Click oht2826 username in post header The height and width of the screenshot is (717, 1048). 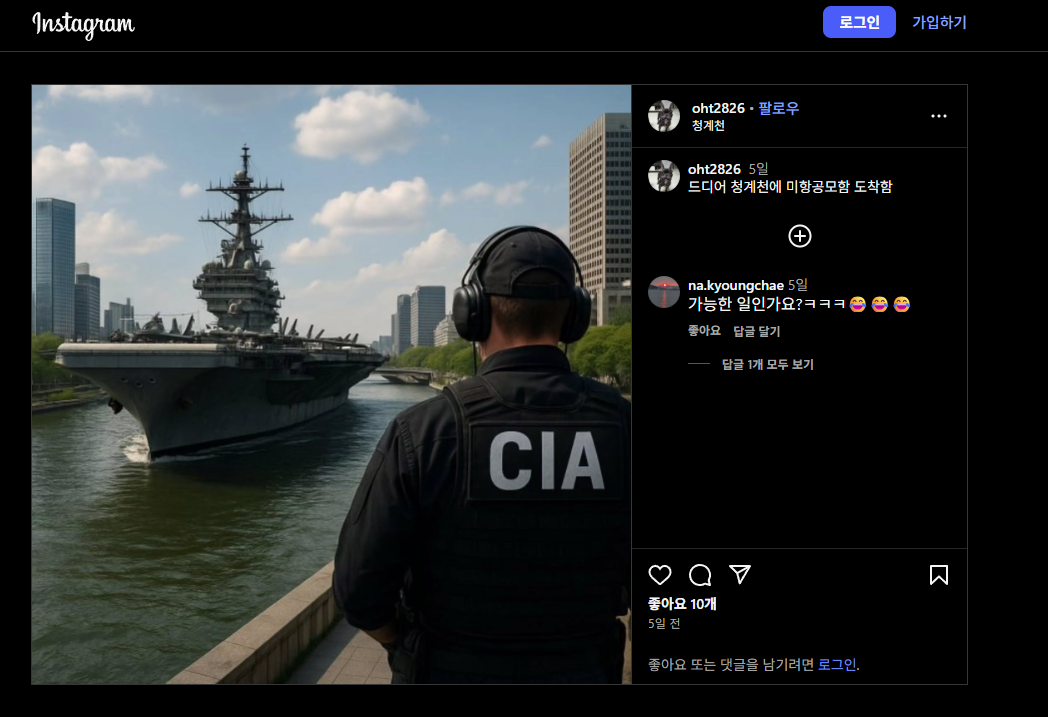(x=718, y=108)
